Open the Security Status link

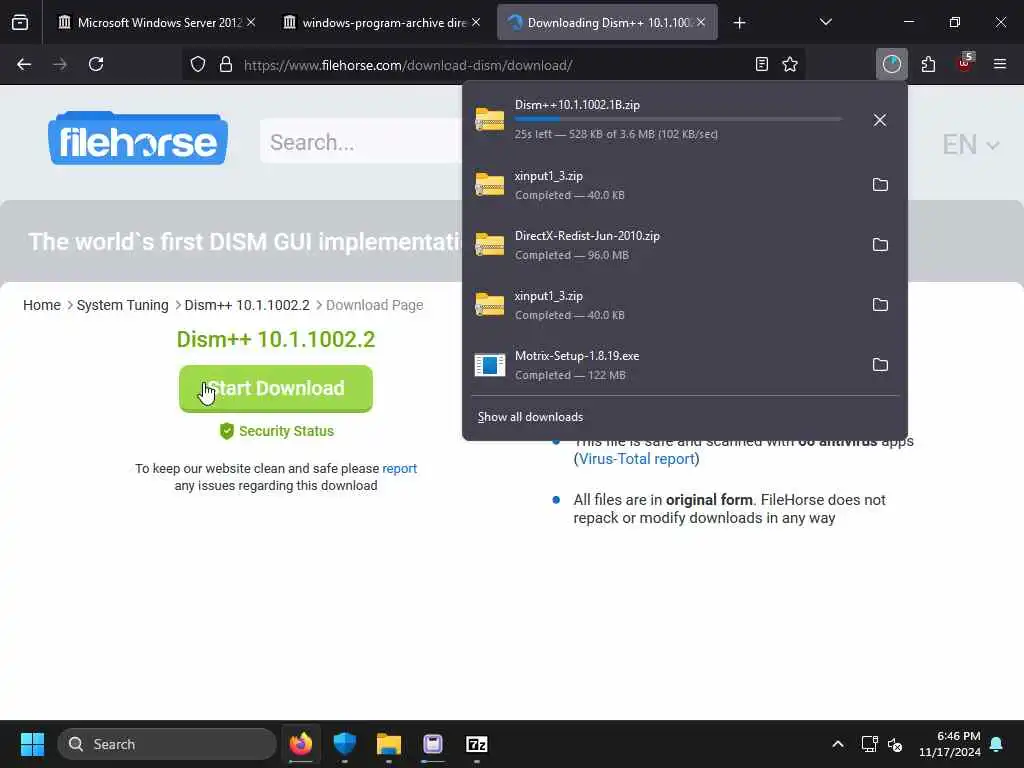coord(277,431)
